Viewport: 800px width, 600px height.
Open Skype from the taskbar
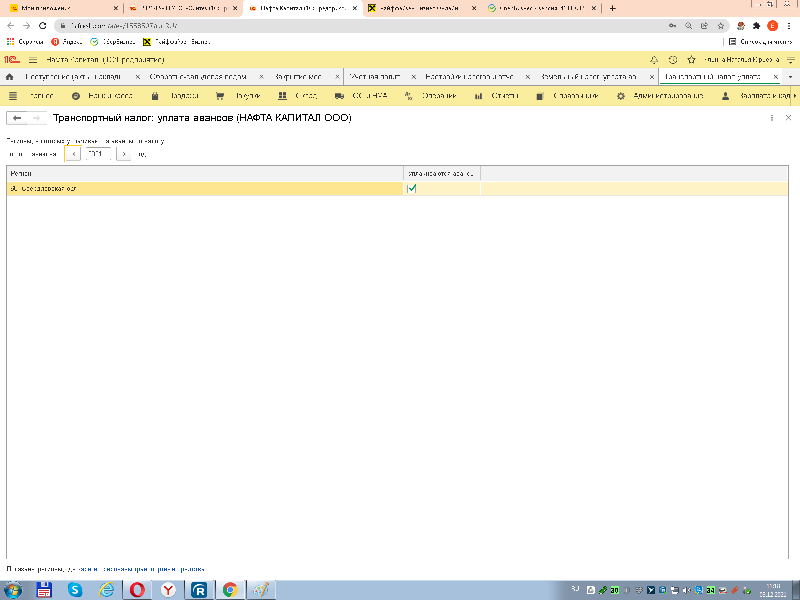pyautogui.click(x=75, y=590)
